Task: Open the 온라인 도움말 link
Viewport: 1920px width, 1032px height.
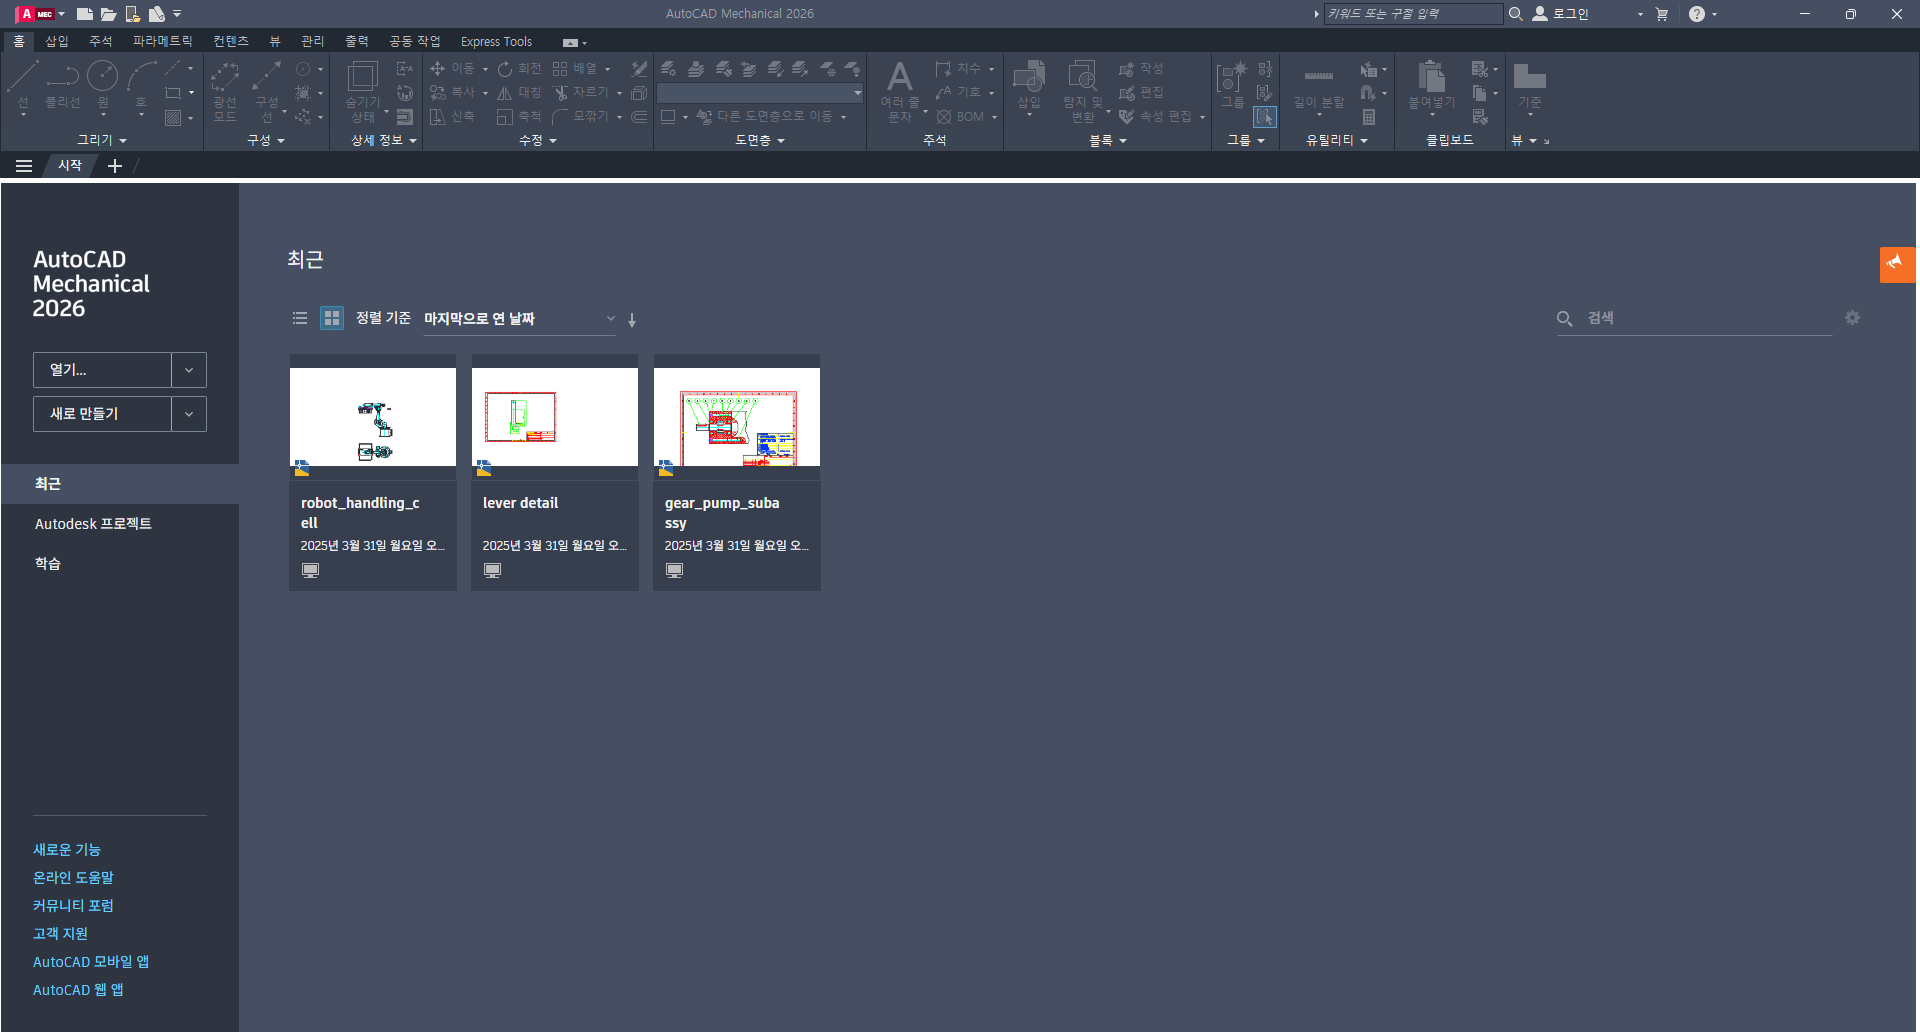Action: pyautogui.click(x=73, y=877)
